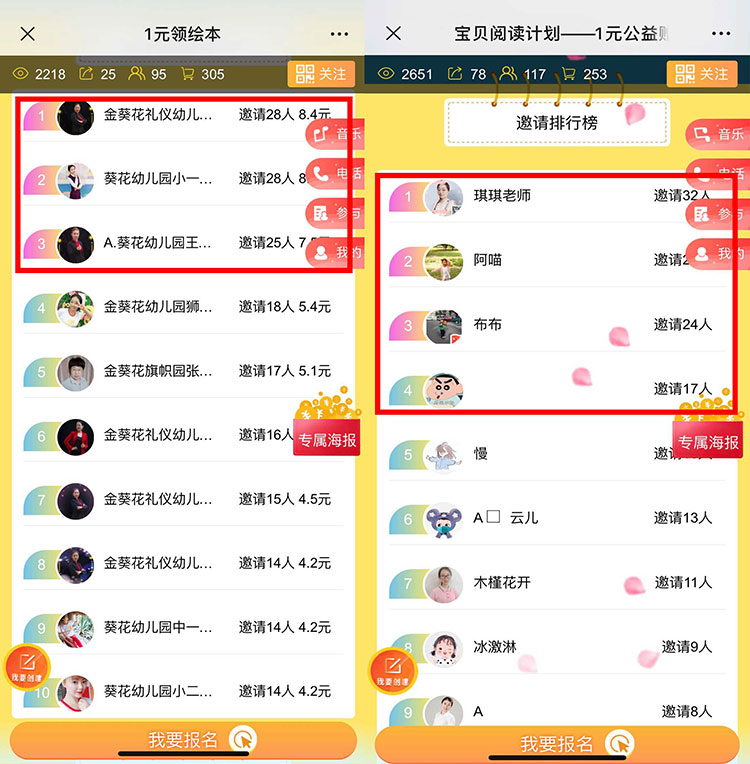750x764 pixels.
Task: Tap the 电话 phone button on left screen
Action: [335, 173]
